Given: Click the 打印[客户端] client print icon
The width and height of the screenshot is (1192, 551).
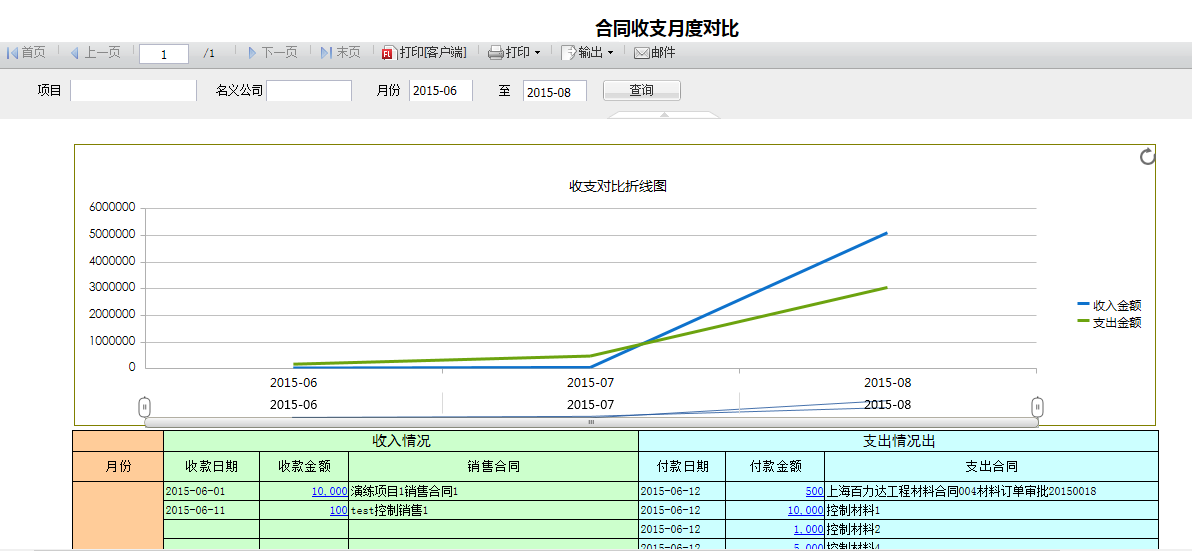Looking at the screenshot, I should (388, 52).
